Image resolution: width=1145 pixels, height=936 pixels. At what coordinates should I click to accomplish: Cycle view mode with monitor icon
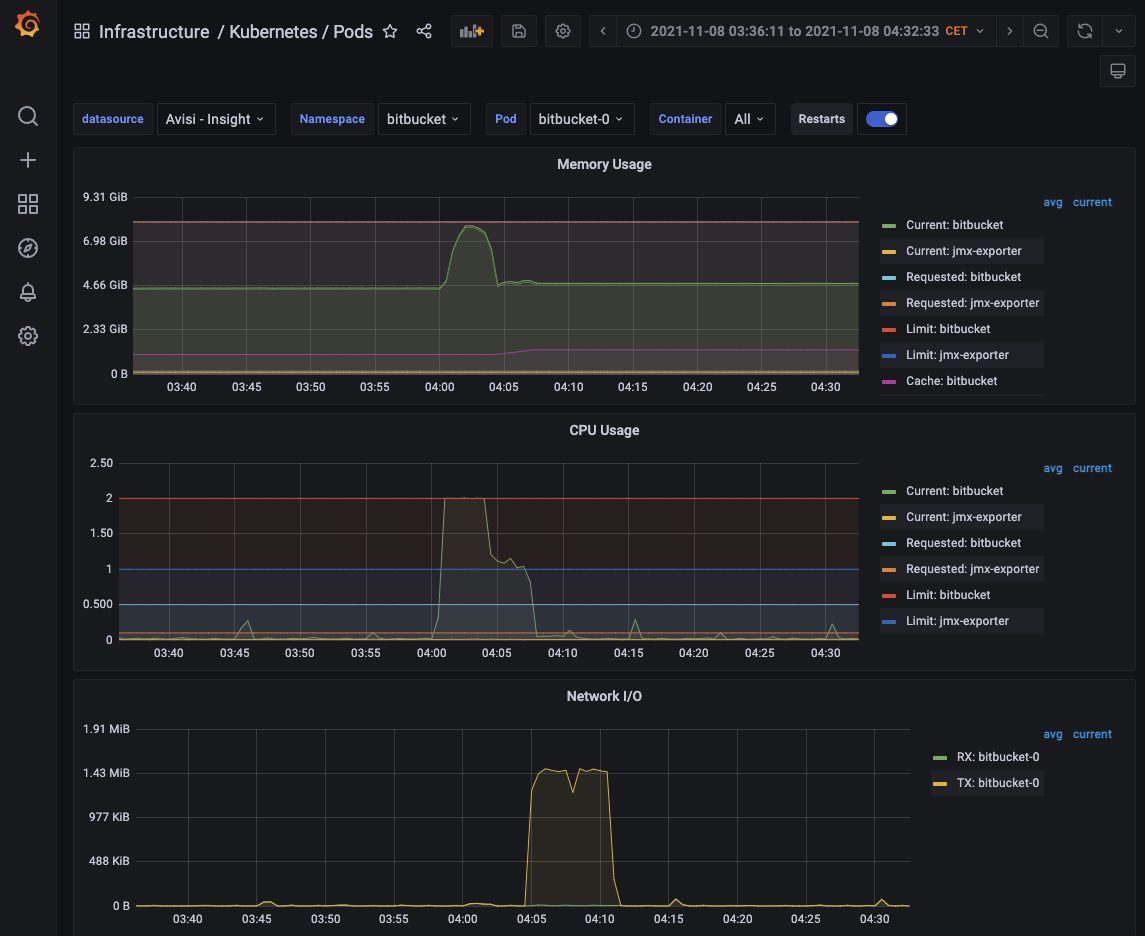(1118, 71)
